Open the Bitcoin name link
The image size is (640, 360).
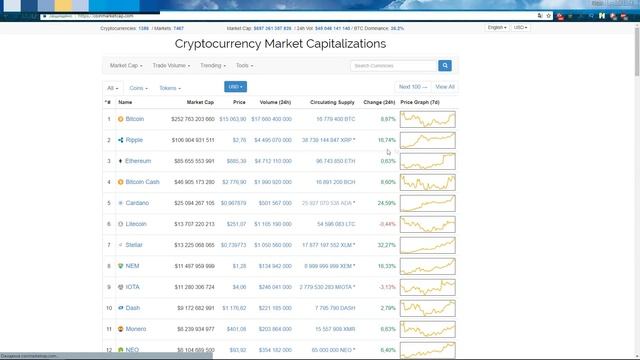coord(135,119)
